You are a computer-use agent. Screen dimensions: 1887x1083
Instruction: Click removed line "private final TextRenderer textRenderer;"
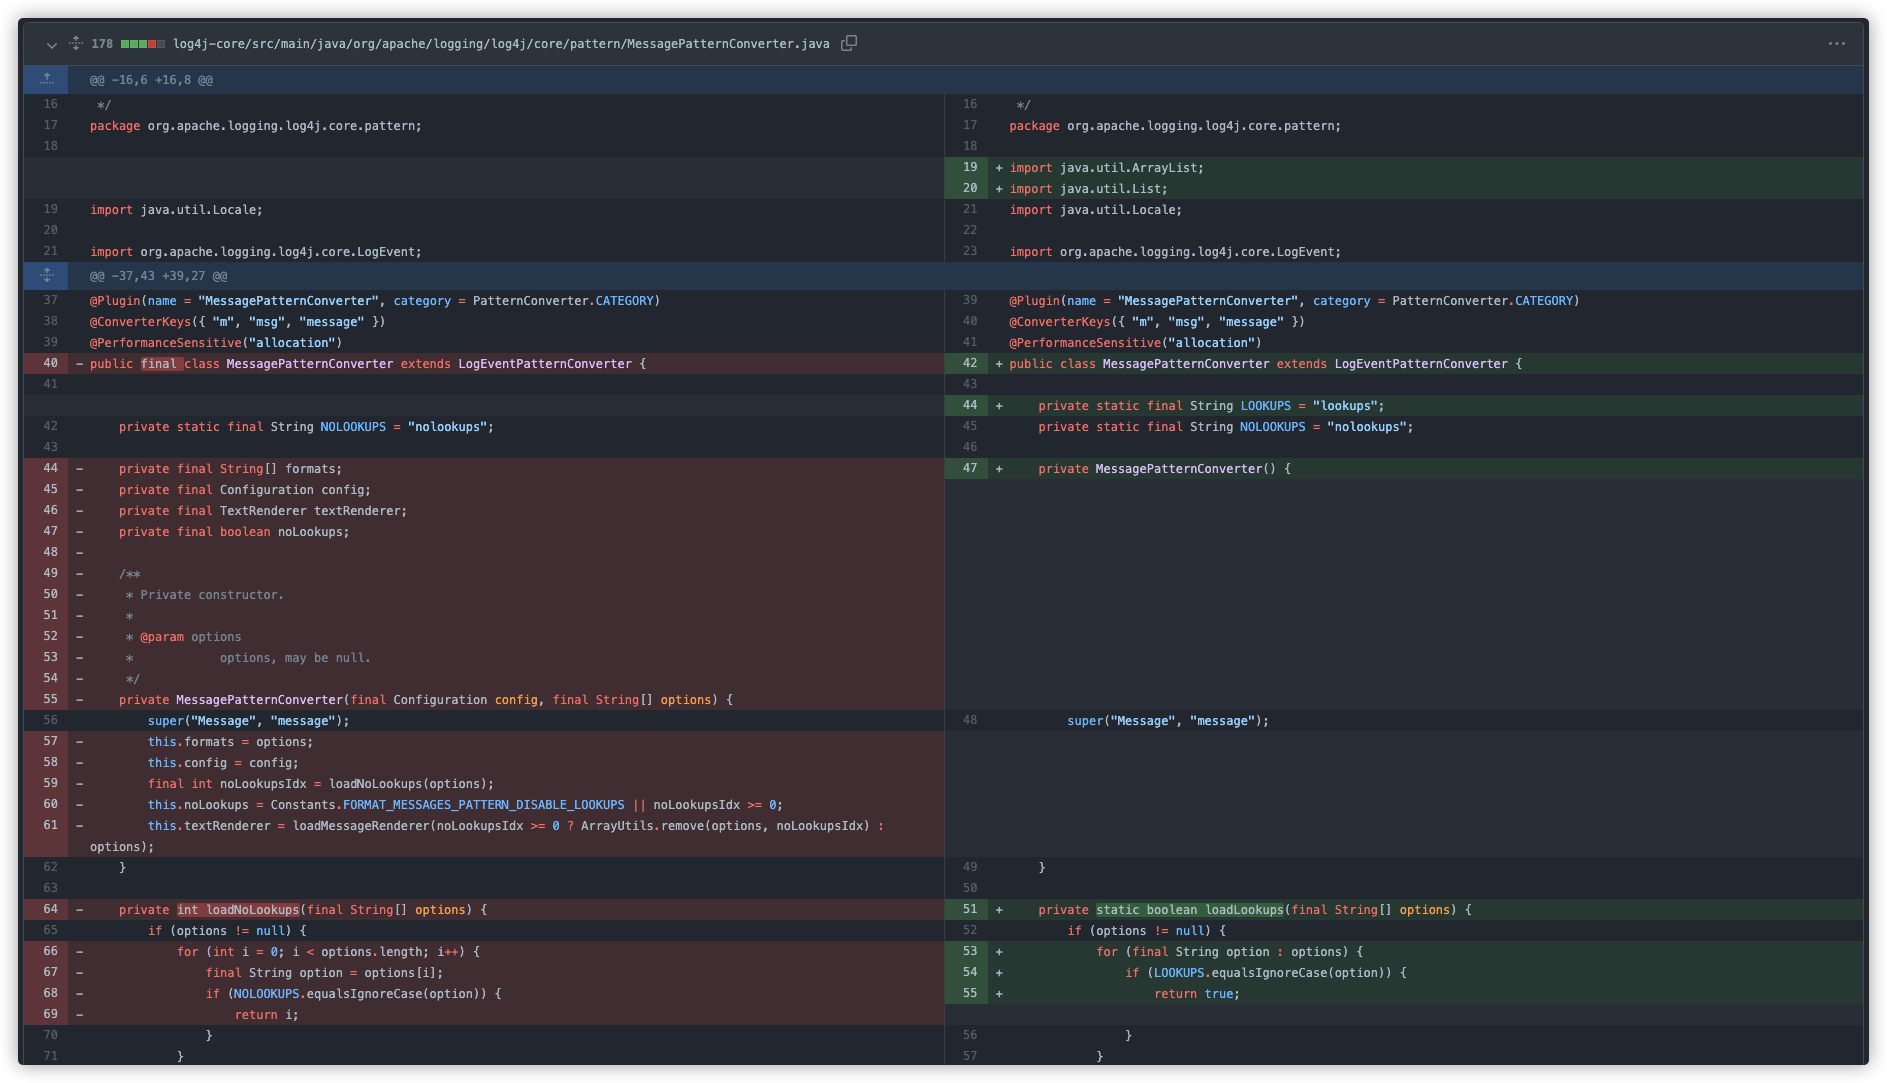(x=263, y=511)
